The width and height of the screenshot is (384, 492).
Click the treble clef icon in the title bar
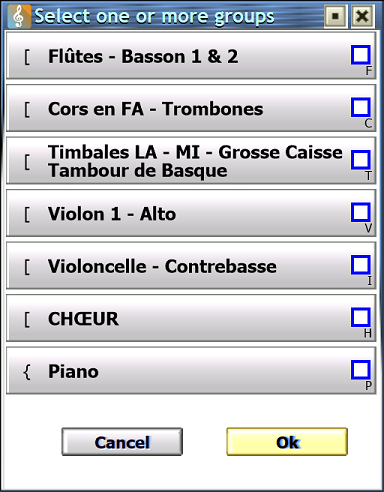pos(19,16)
